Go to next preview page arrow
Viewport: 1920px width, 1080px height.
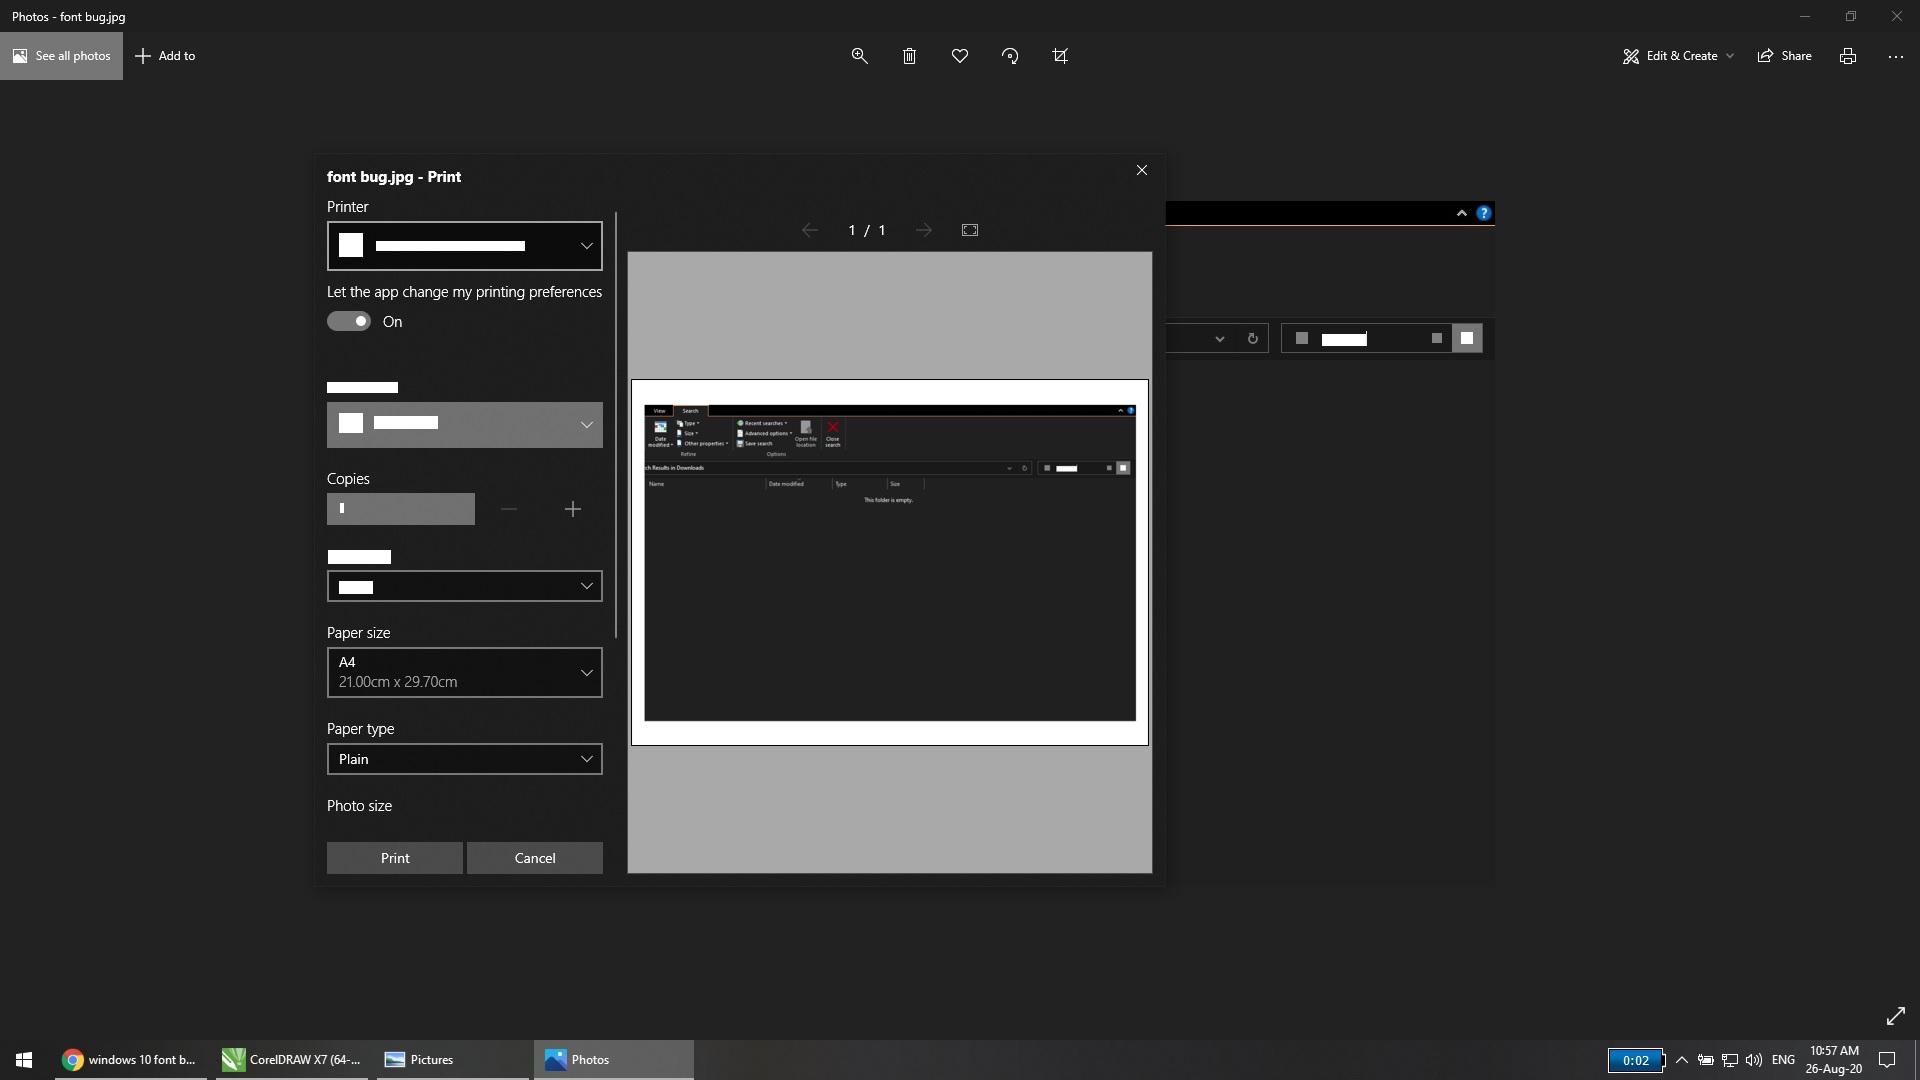[x=924, y=230]
